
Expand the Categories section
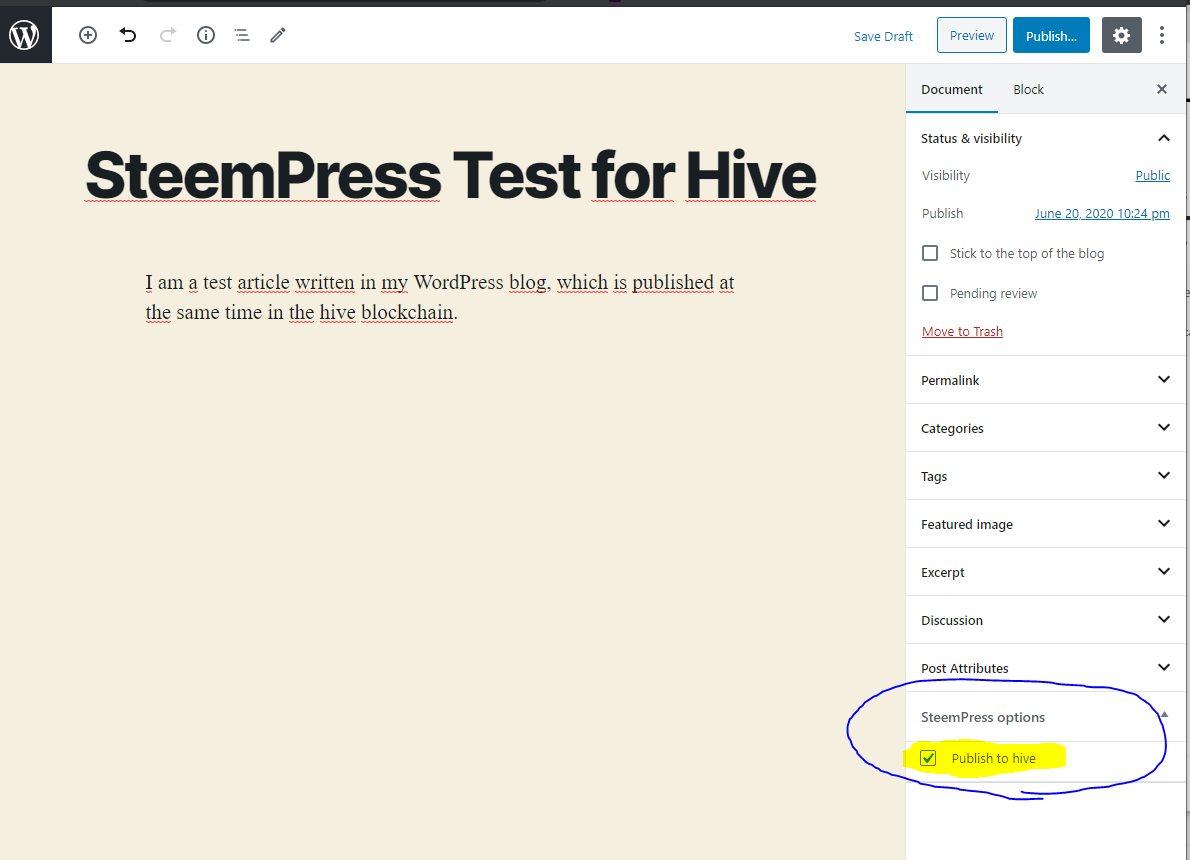pos(1045,428)
